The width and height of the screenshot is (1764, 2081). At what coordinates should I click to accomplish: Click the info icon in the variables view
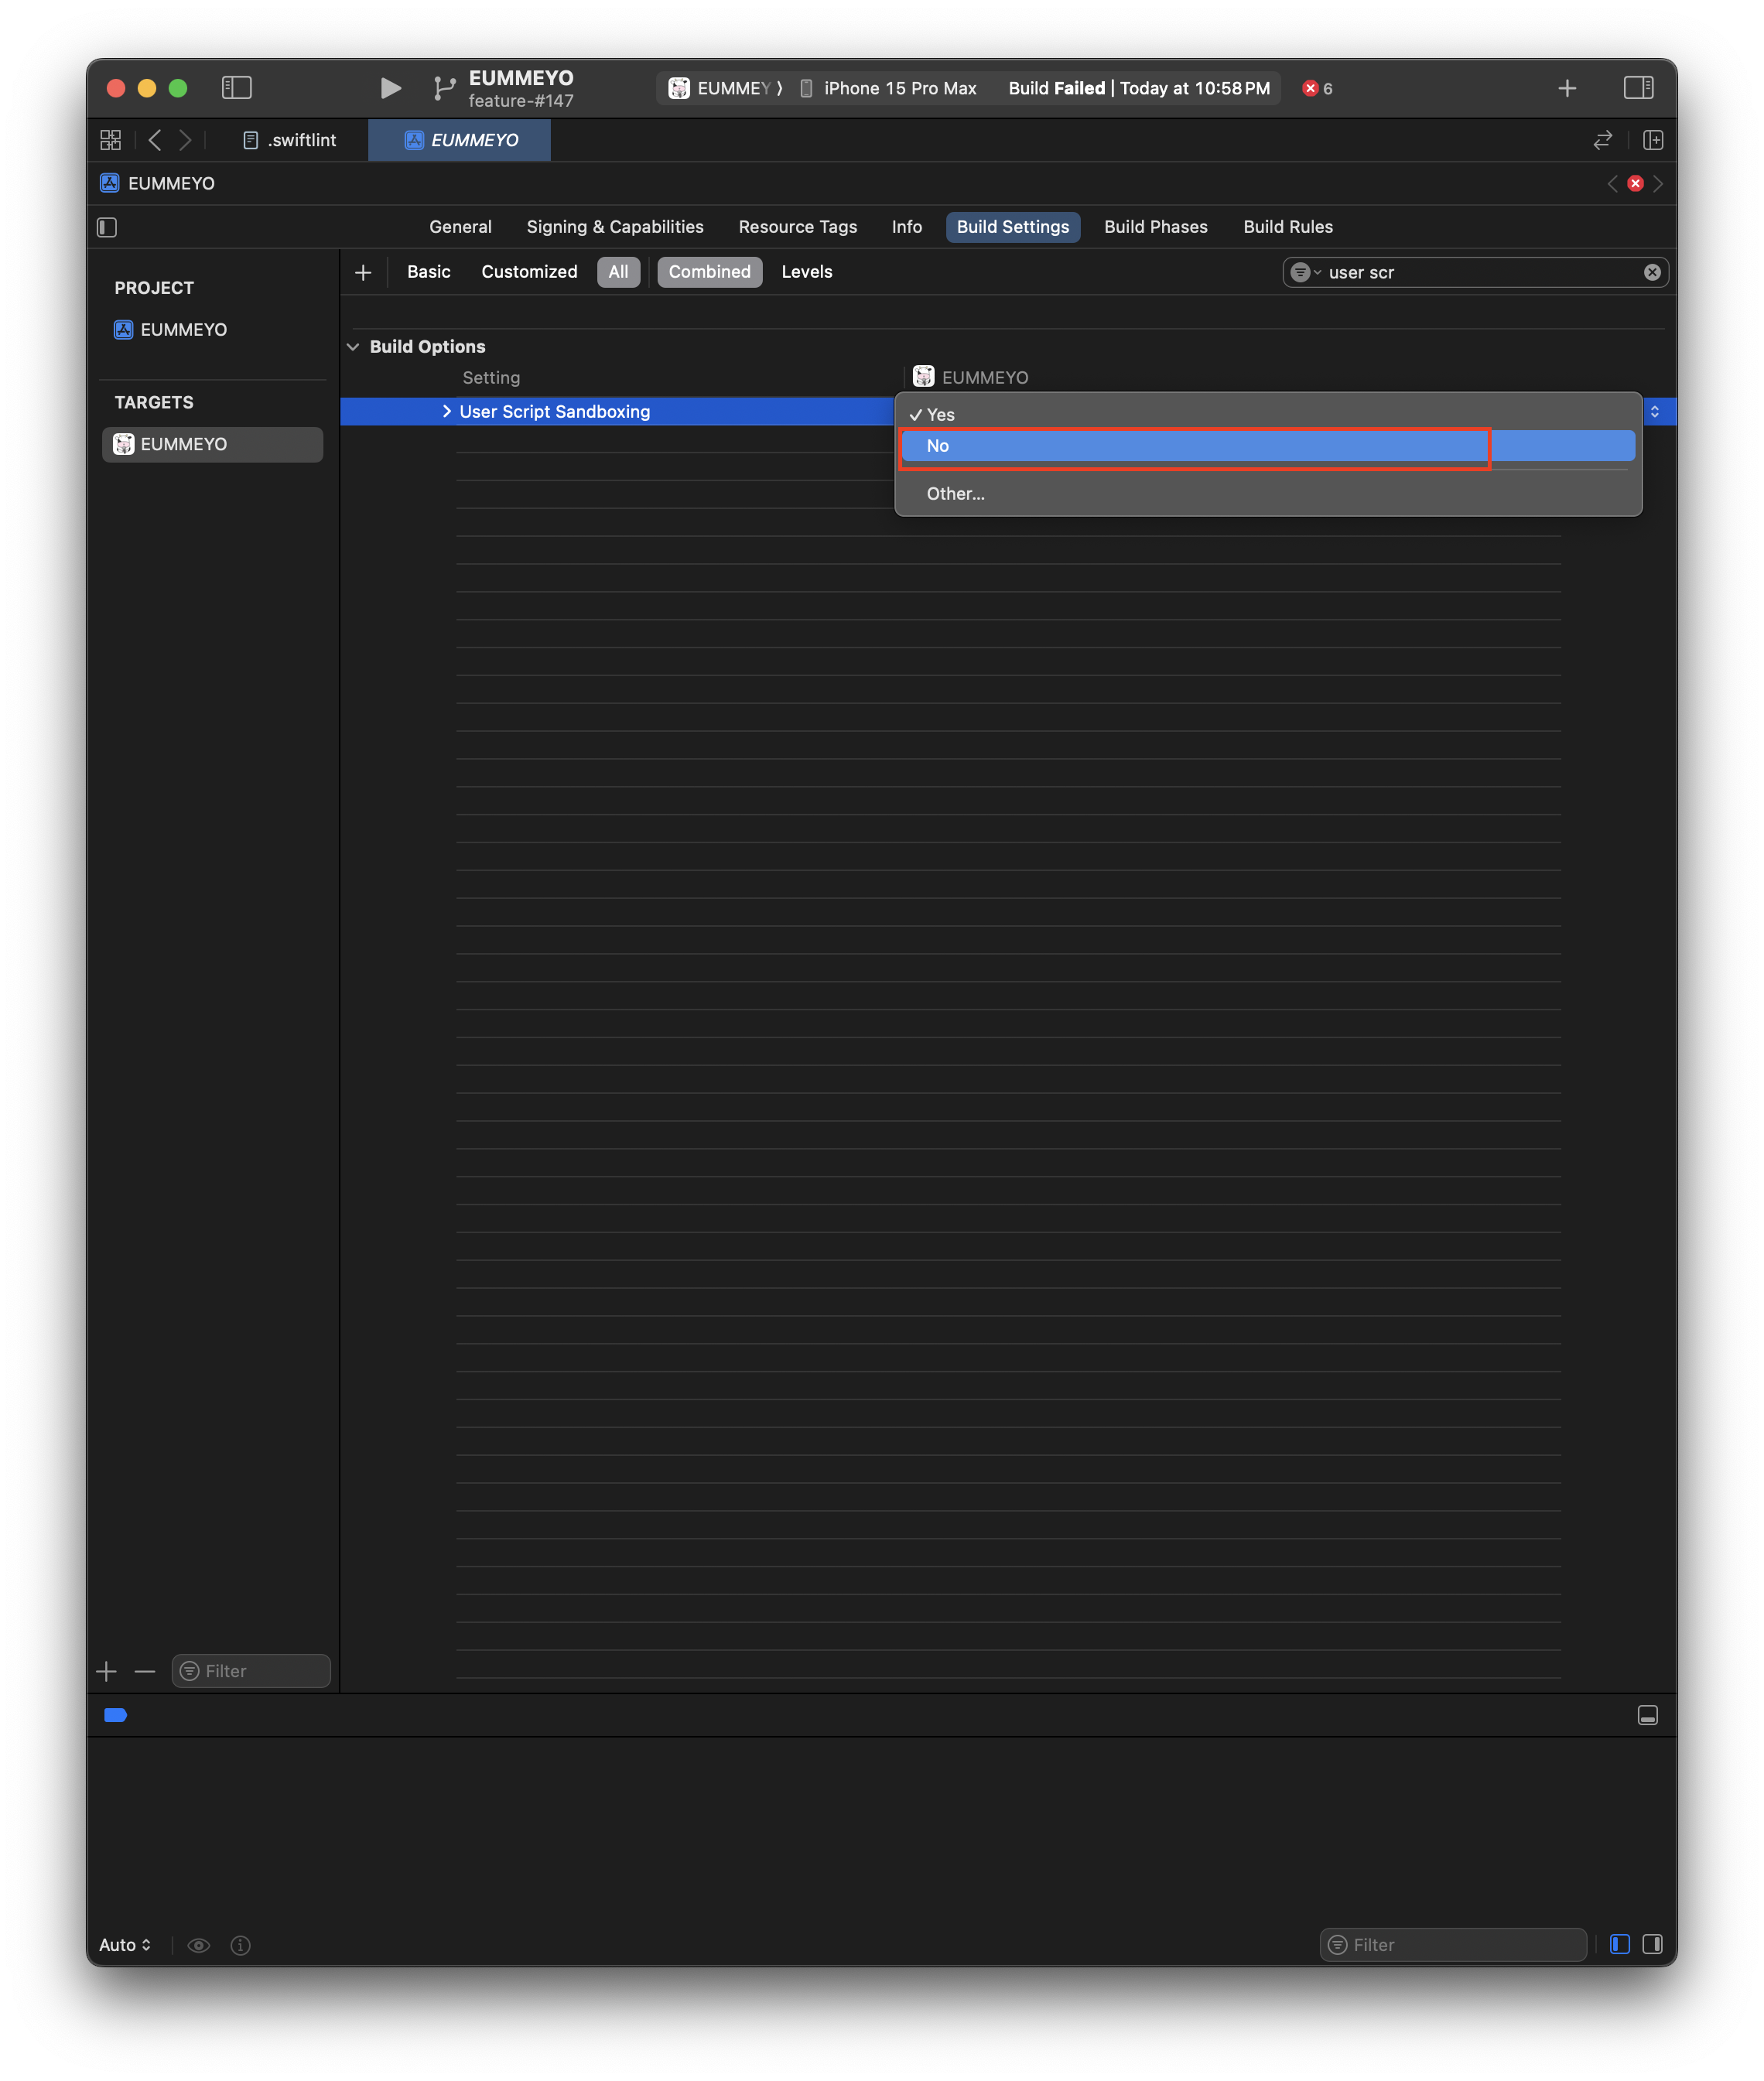[x=240, y=1945]
